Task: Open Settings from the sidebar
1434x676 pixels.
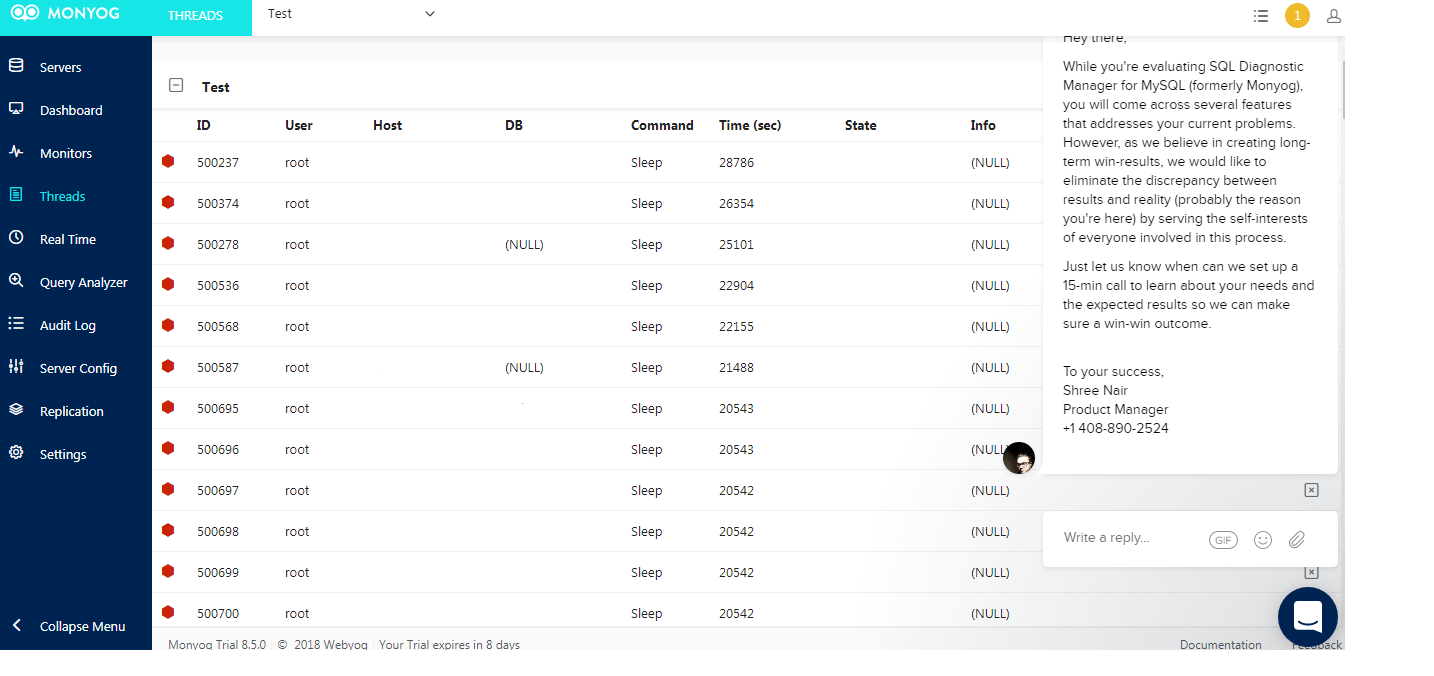Action: (x=63, y=454)
